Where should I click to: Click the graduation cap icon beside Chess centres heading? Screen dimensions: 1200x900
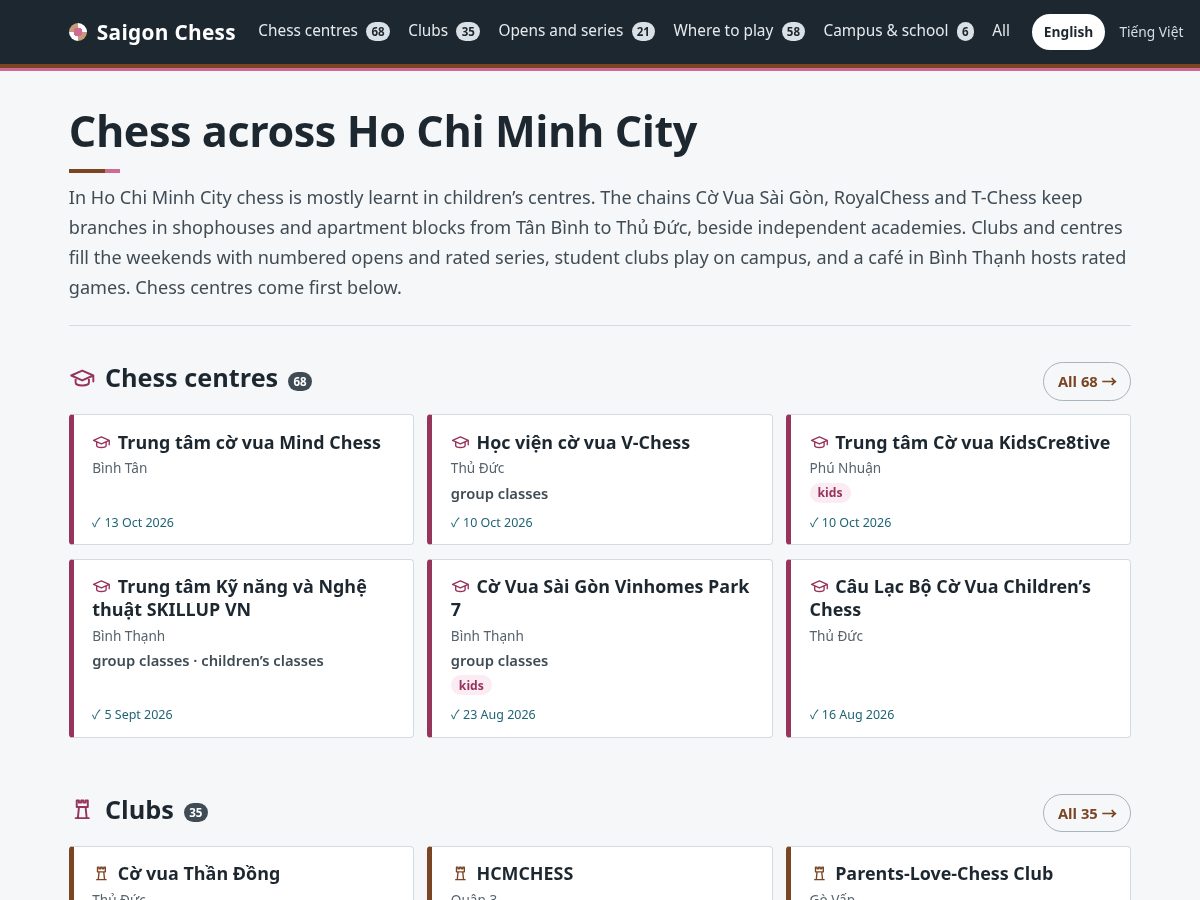82,378
